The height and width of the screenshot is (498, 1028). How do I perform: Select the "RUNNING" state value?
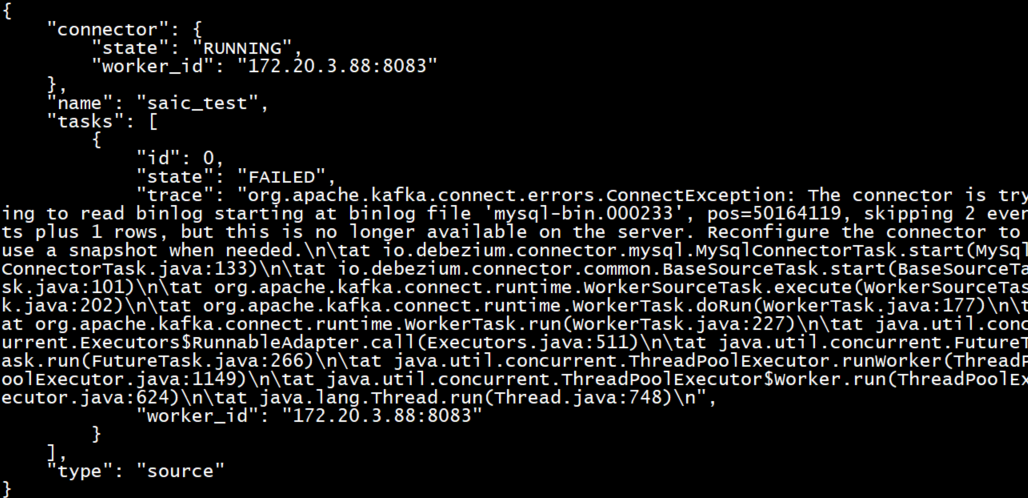pyautogui.click(x=243, y=48)
